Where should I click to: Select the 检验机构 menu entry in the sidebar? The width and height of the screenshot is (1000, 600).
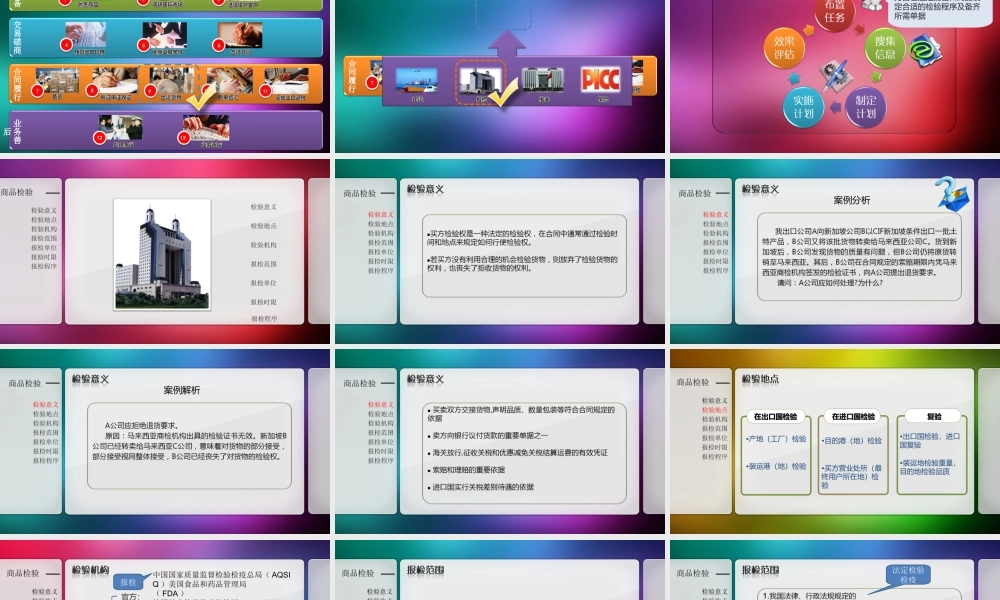coord(44,229)
